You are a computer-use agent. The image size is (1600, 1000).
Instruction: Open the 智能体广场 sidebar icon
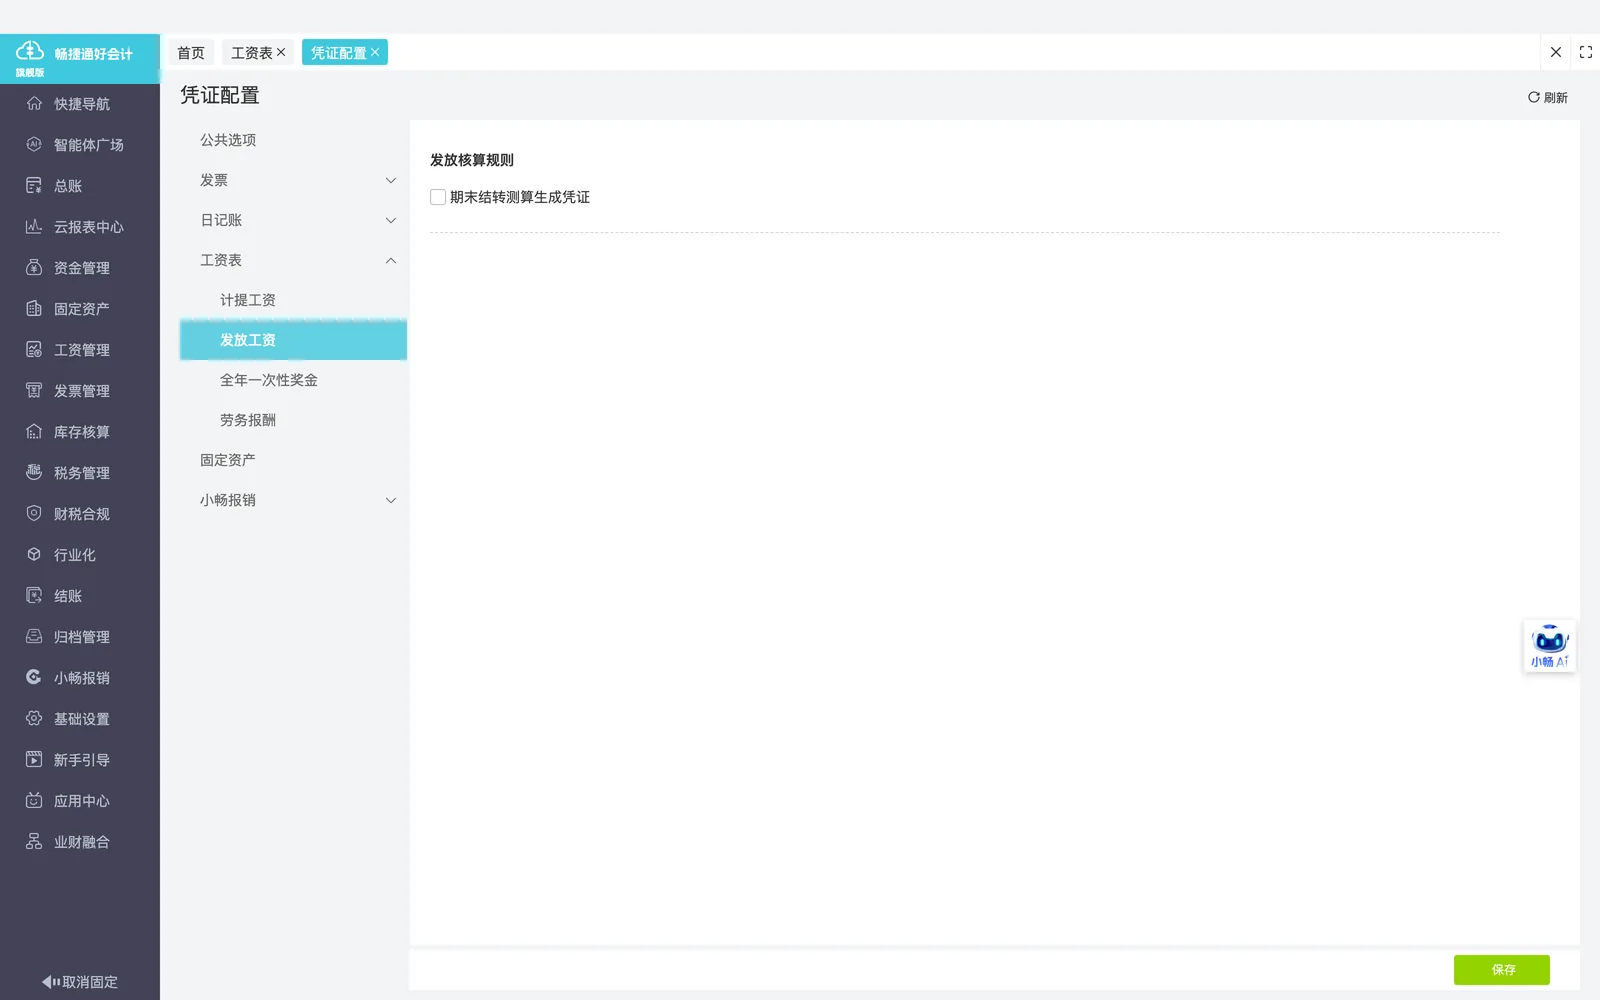point(34,144)
